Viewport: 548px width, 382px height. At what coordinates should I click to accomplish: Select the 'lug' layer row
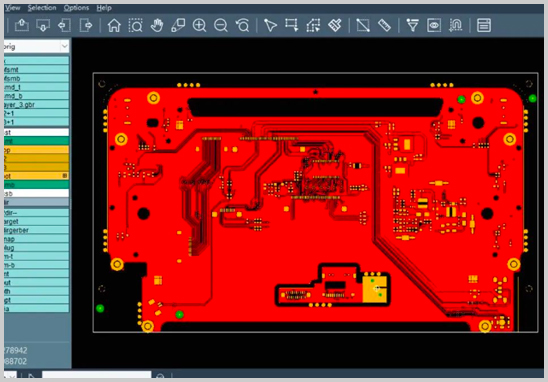[x=36, y=248]
